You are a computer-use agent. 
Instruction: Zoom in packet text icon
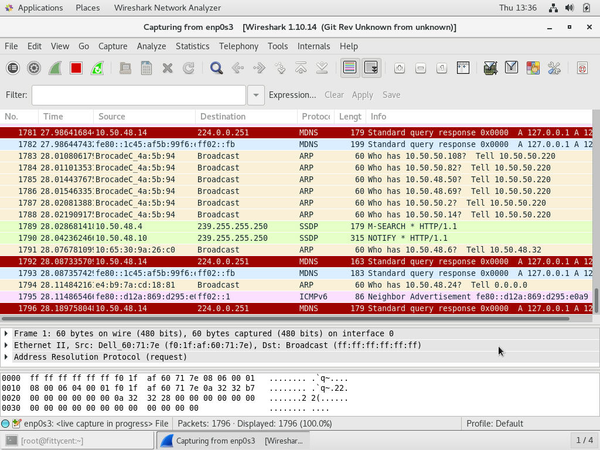pos(399,68)
